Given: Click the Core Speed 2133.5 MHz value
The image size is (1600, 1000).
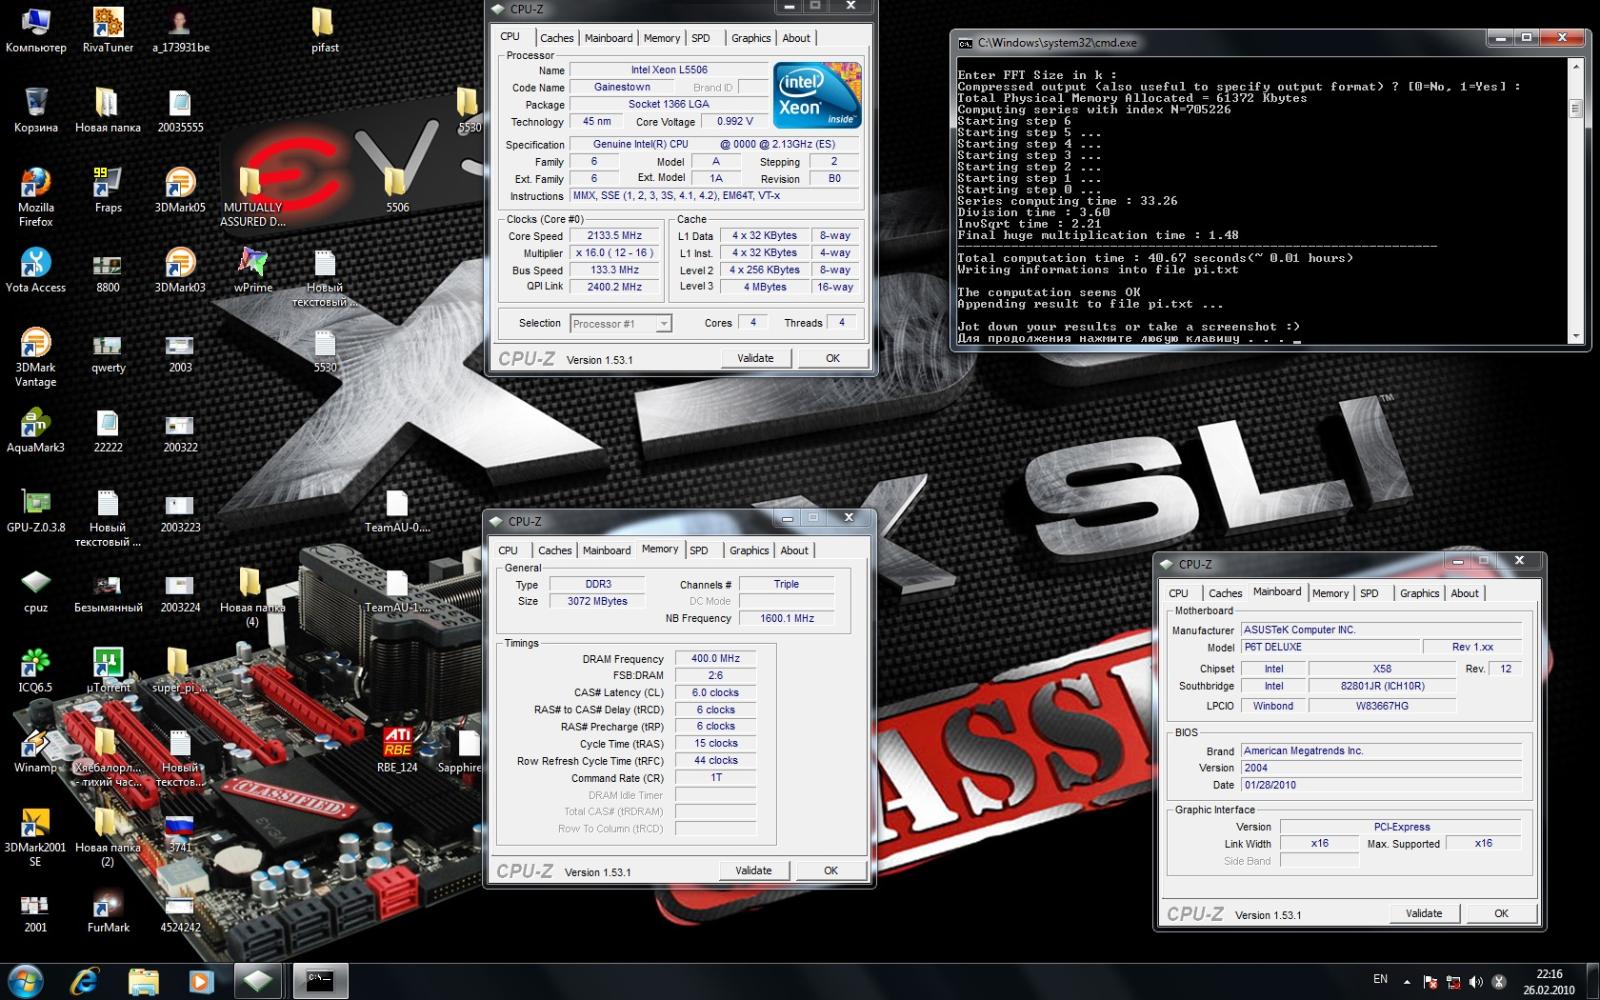Looking at the screenshot, I should tap(614, 236).
